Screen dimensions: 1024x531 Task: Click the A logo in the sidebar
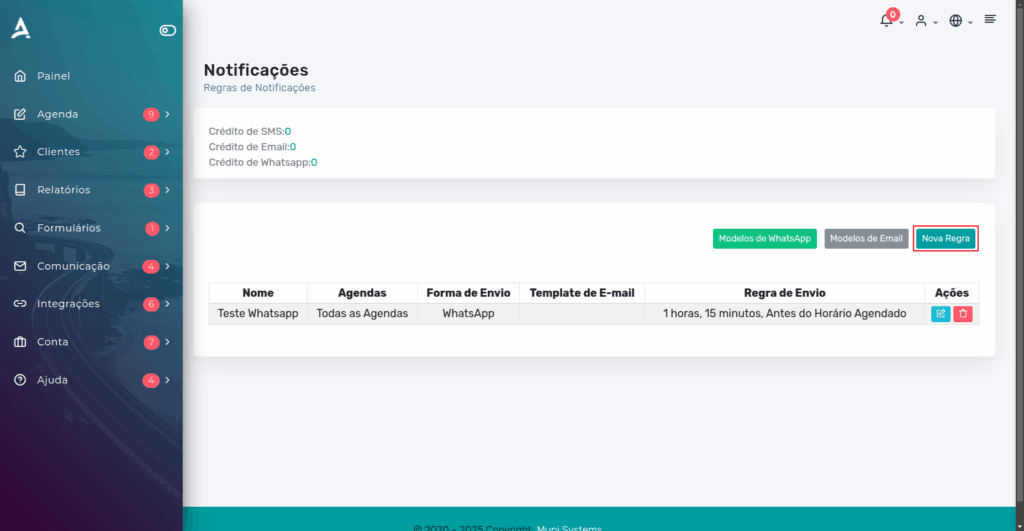[21, 28]
